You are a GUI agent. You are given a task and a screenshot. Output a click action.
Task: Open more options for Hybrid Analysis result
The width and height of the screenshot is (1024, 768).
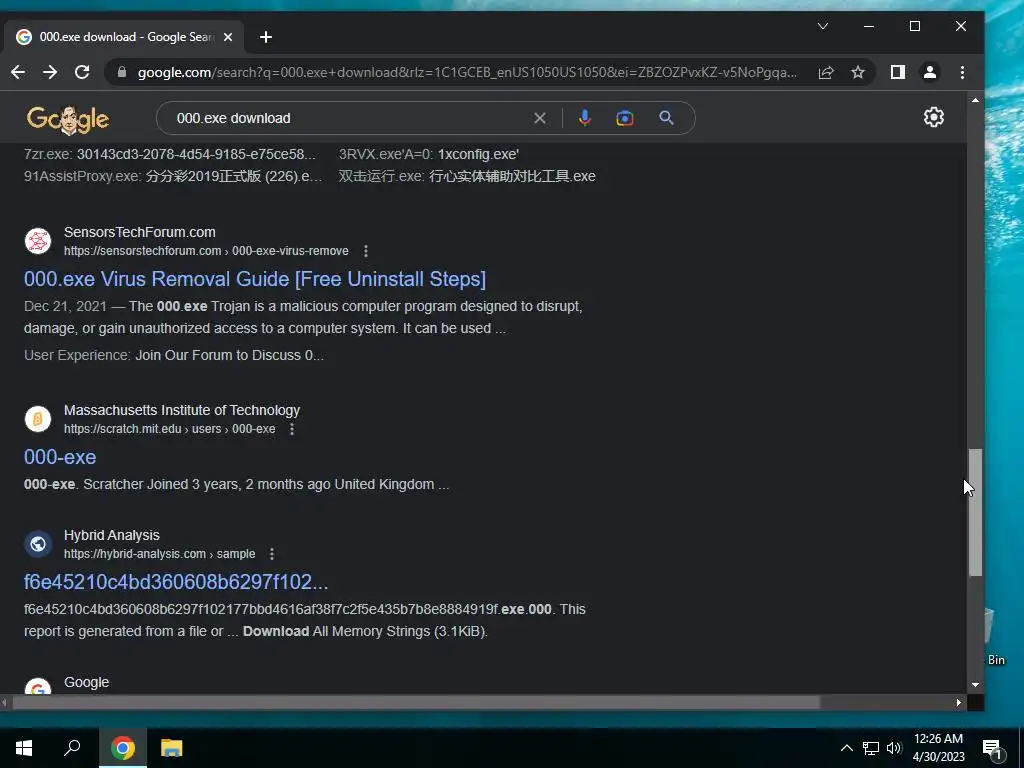point(272,554)
